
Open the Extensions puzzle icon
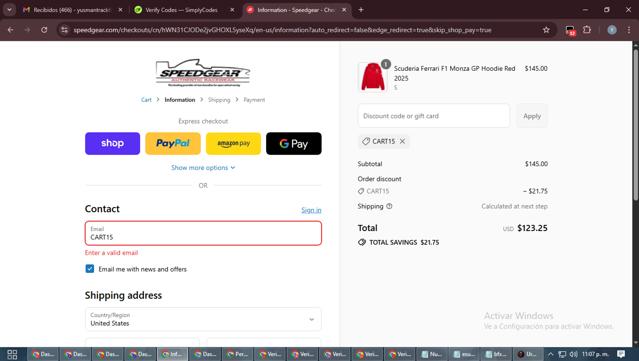[x=587, y=30]
